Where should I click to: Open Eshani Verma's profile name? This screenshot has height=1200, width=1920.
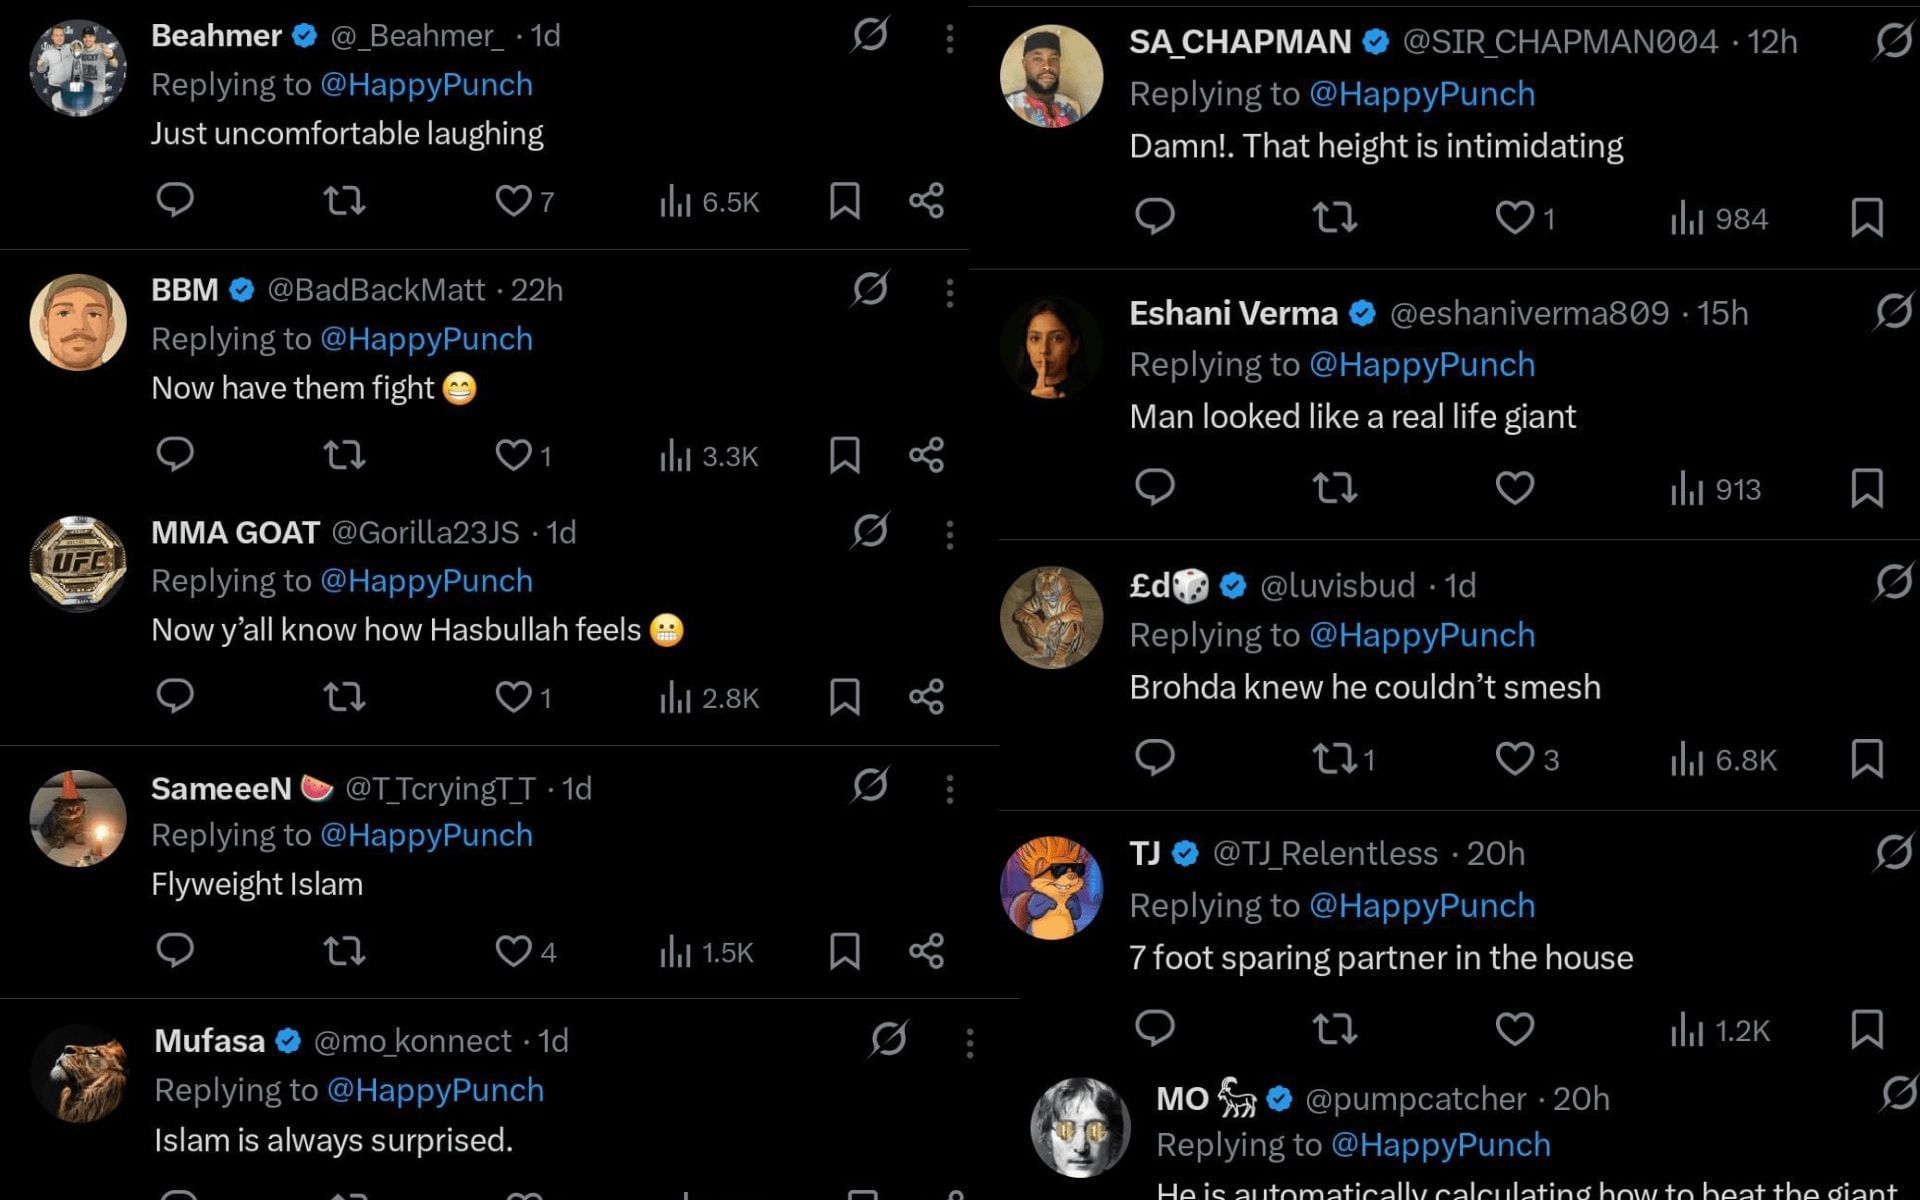[1233, 314]
